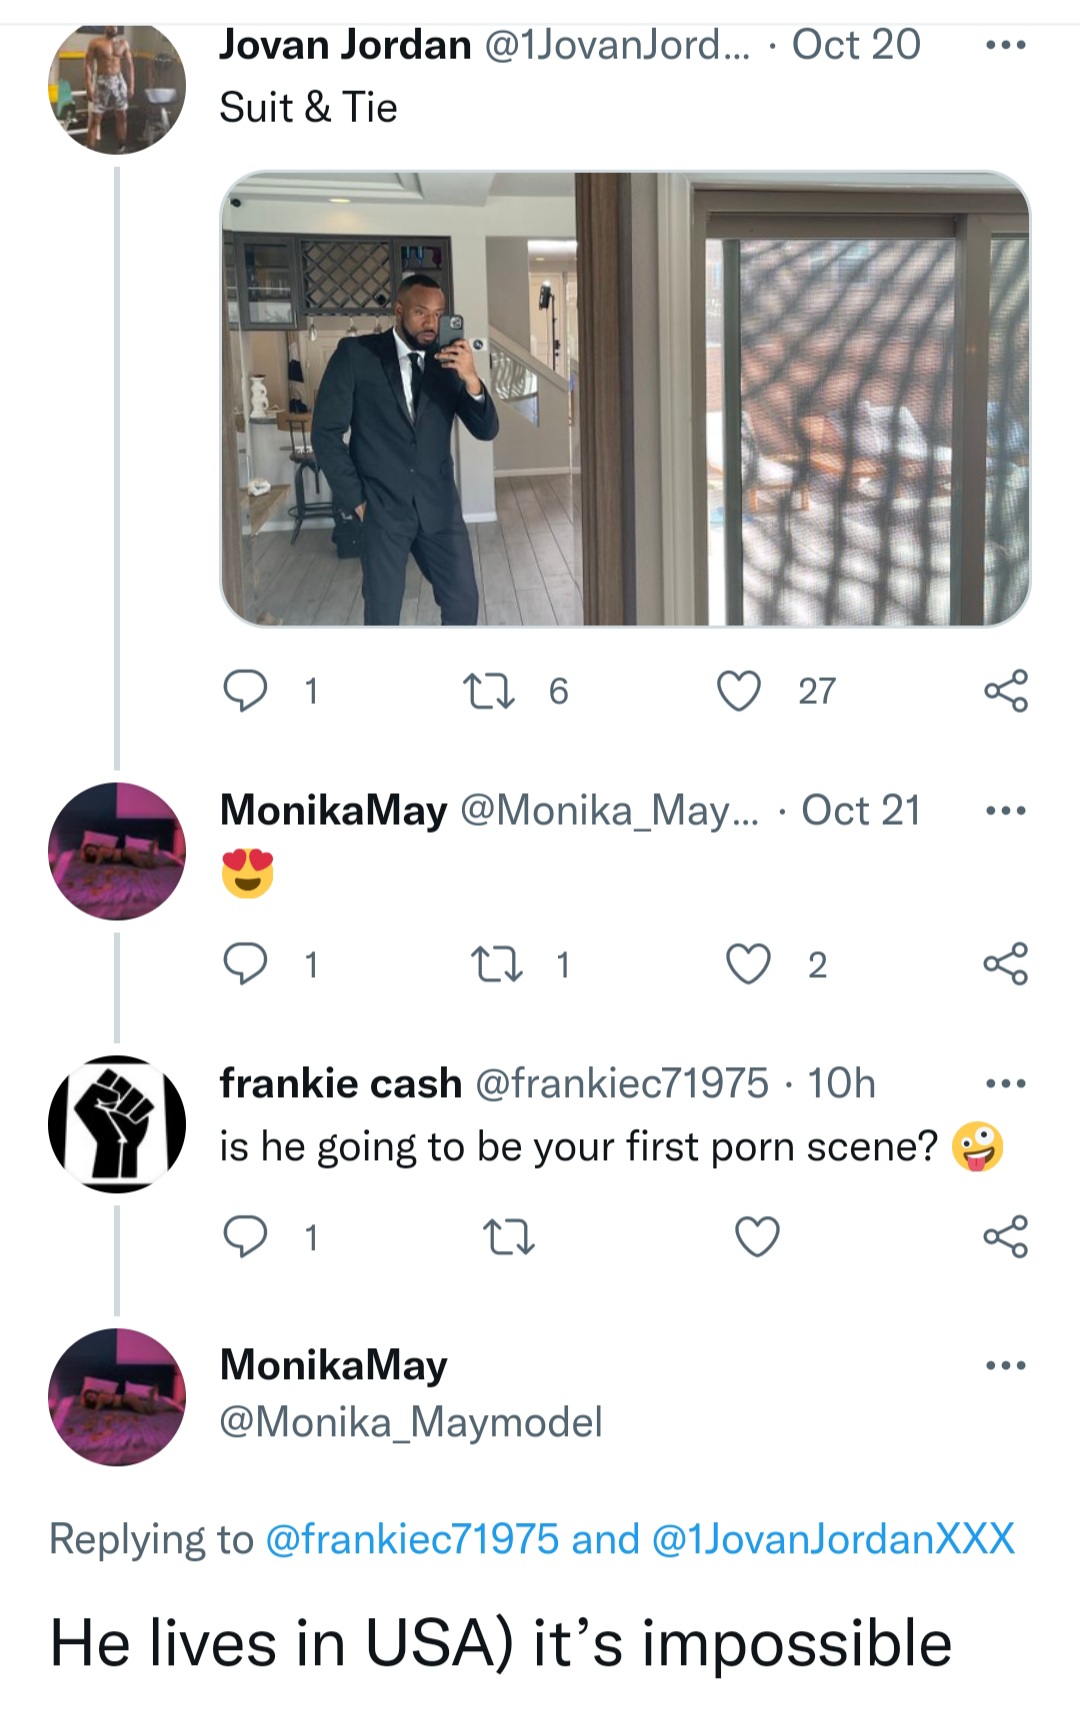The image size is (1080, 1725).
Task: View the Suit & Tie mirror selfie photo
Action: click(625, 399)
